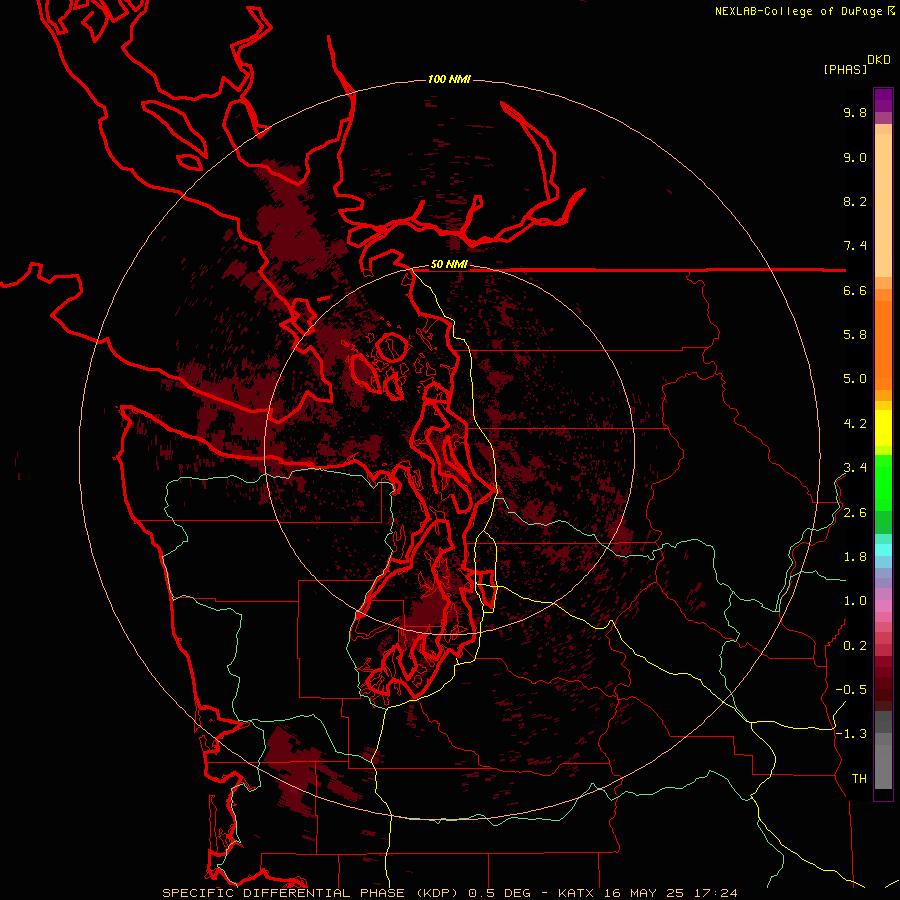Click the 5.8 scale value

855,335
